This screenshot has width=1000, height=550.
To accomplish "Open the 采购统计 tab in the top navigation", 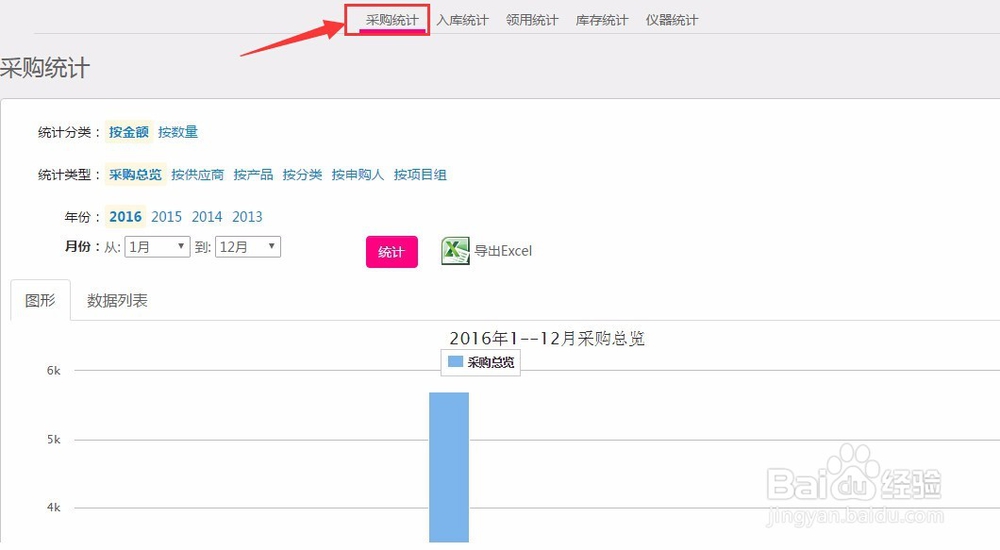I will click(x=392, y=20).
